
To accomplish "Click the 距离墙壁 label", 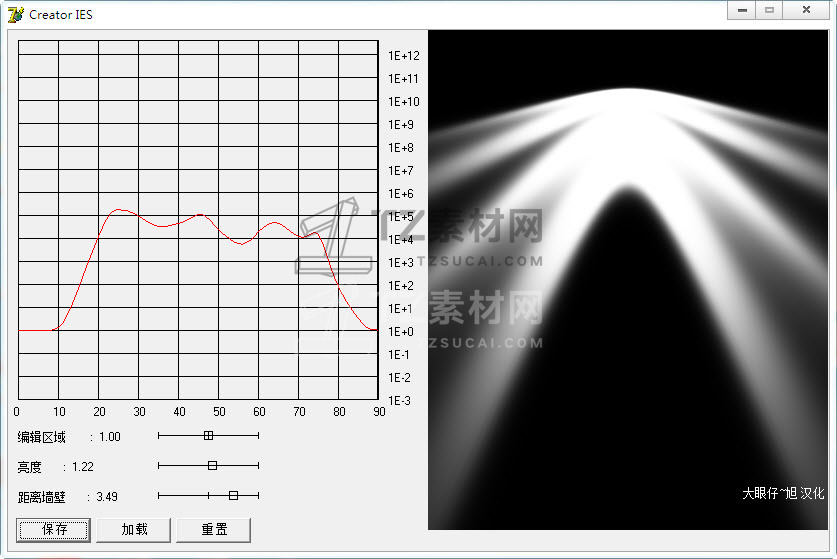I will 41,497.
